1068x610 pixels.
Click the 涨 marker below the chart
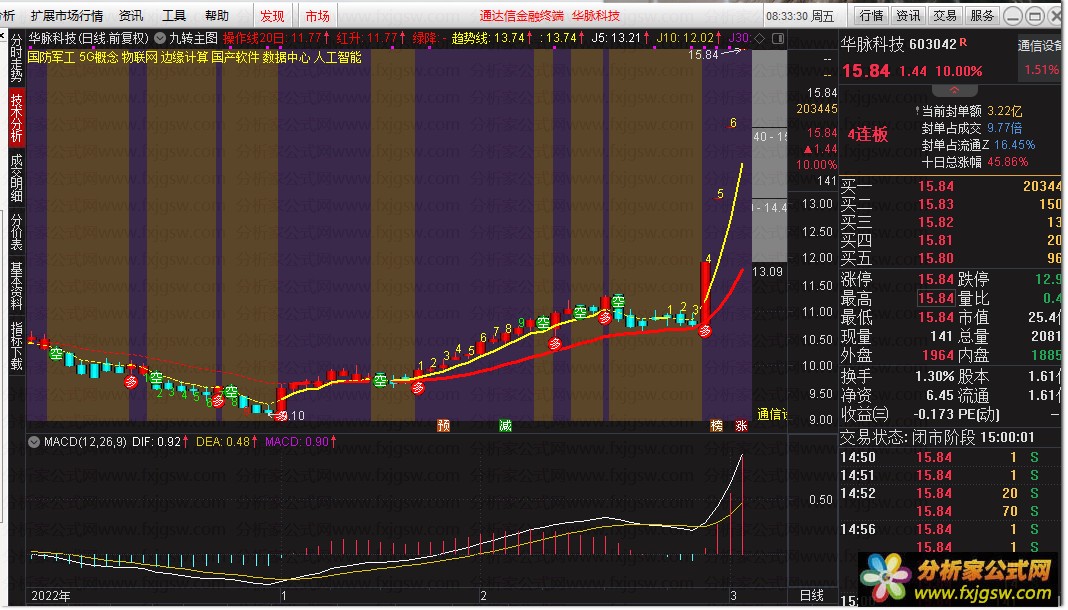tap(741, 426)
